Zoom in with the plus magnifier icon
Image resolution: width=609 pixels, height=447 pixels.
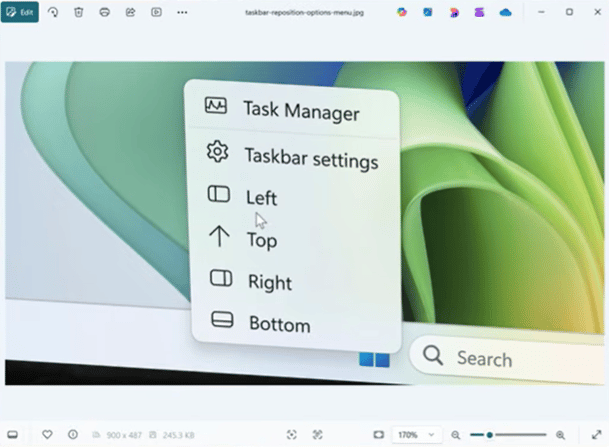(x=560, y=435)
